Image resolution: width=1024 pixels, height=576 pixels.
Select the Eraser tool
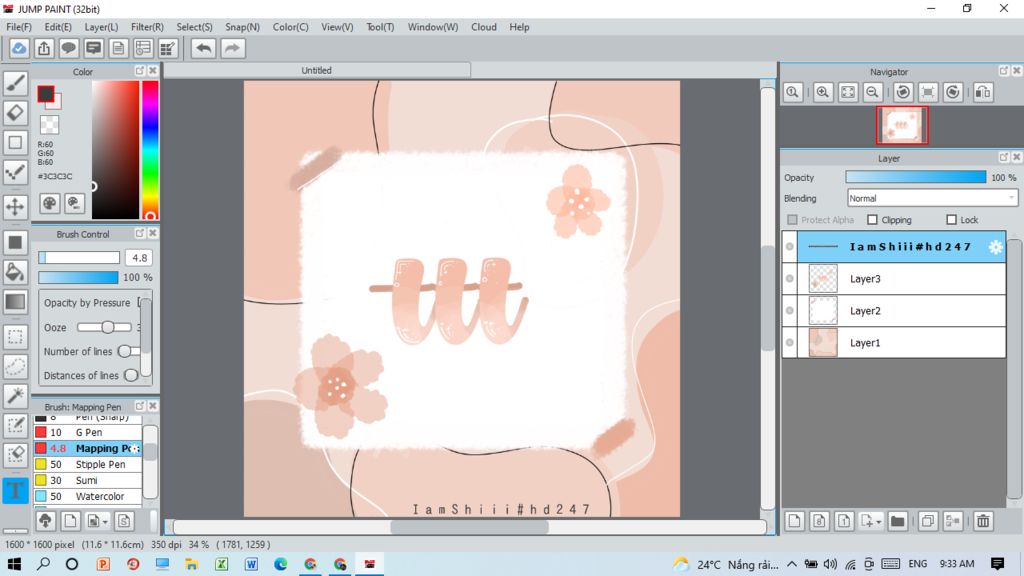pos(15,112)
